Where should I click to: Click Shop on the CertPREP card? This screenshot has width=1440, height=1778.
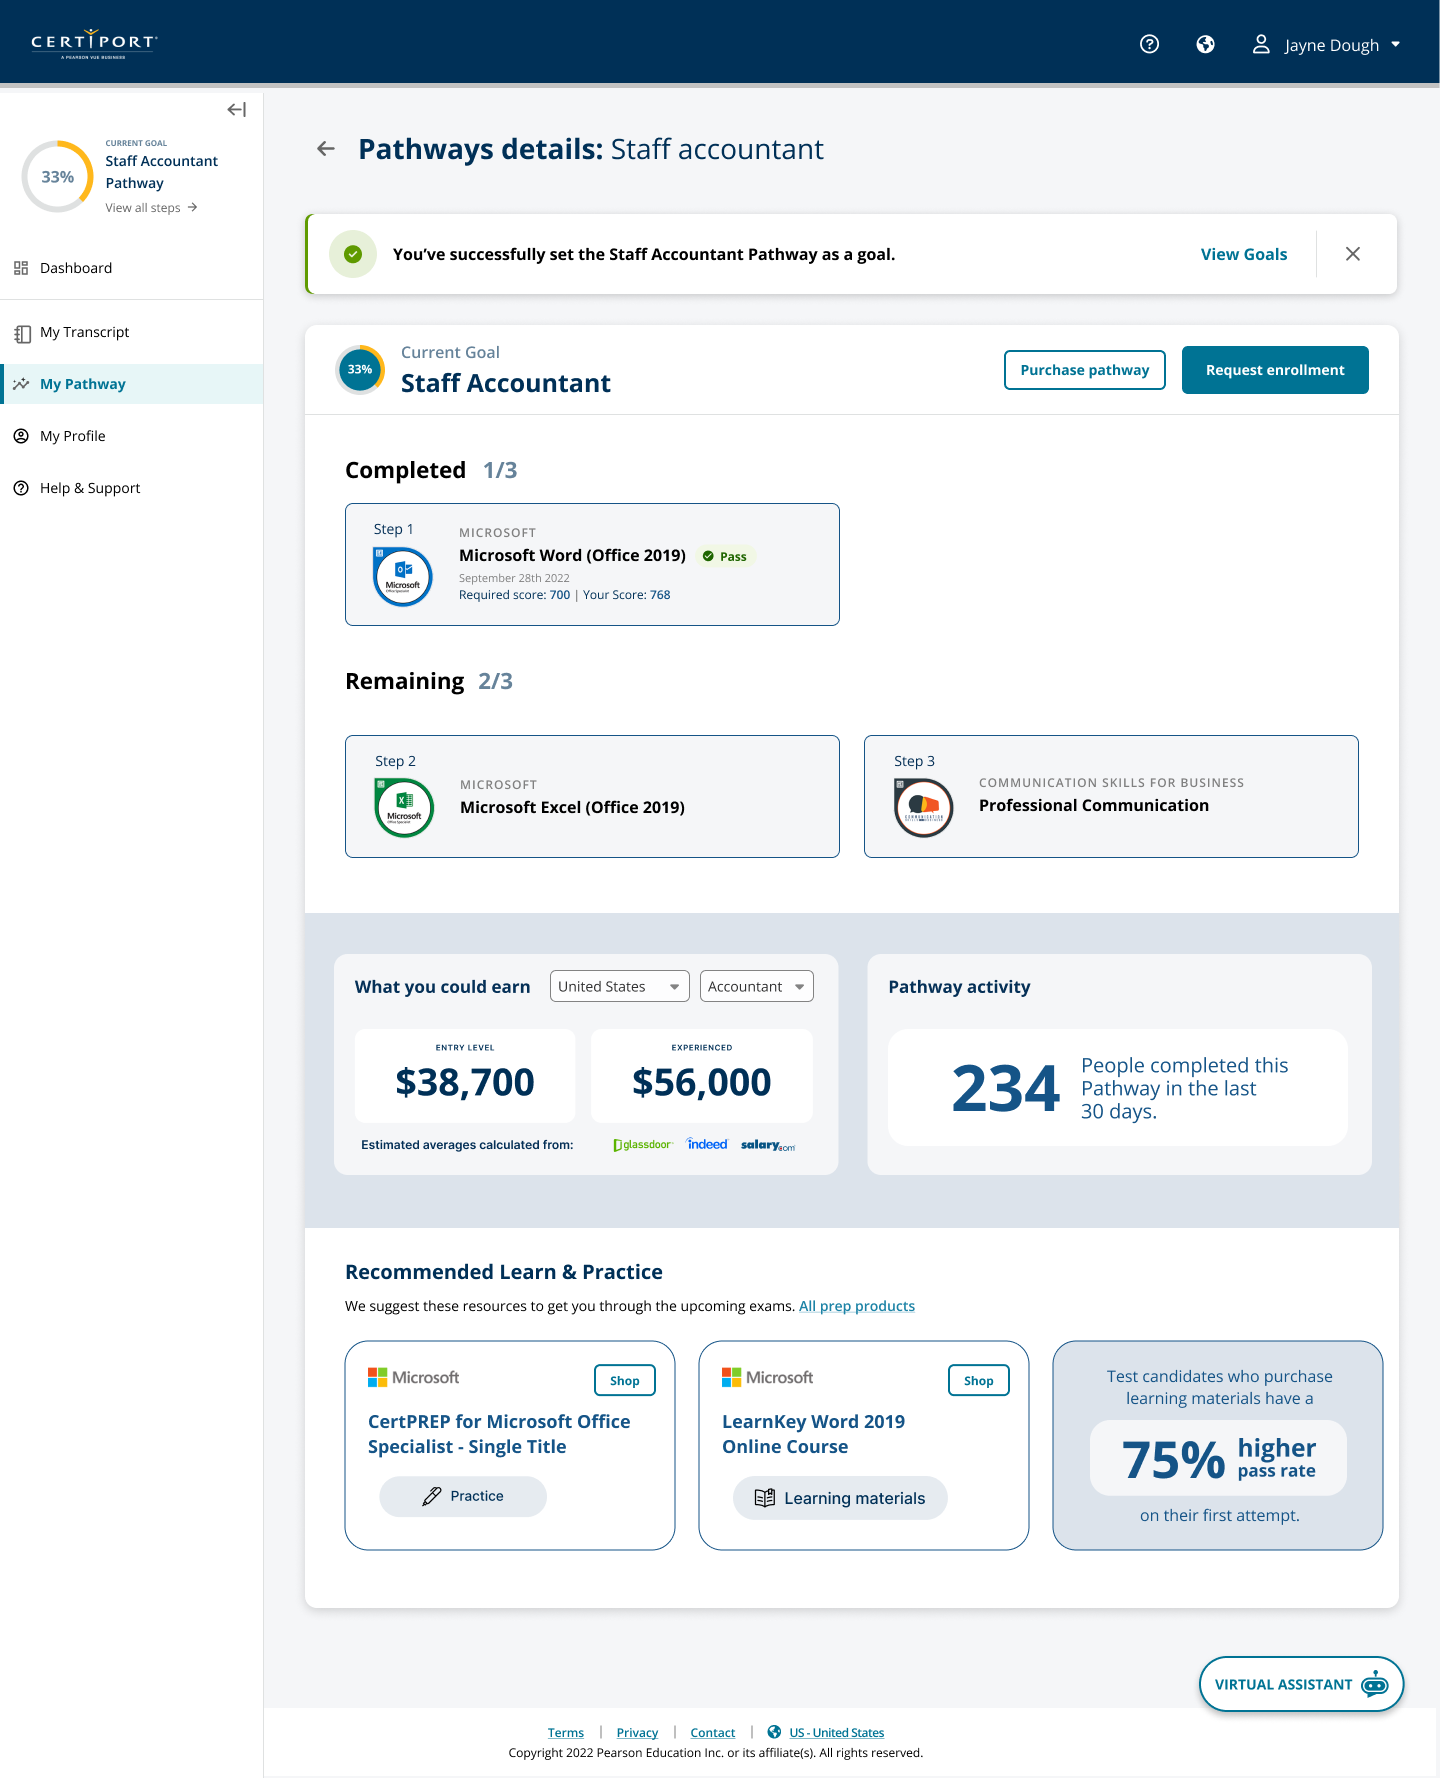coord(625,1380)
